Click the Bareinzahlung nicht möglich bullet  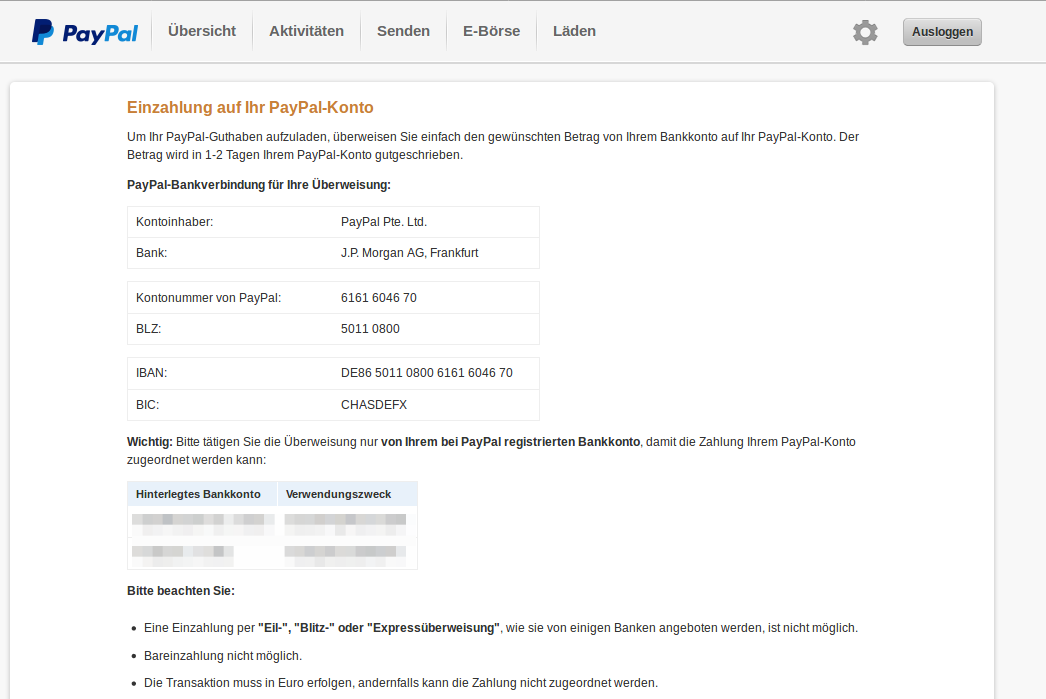pyautogui.click(x=223, y=656)
